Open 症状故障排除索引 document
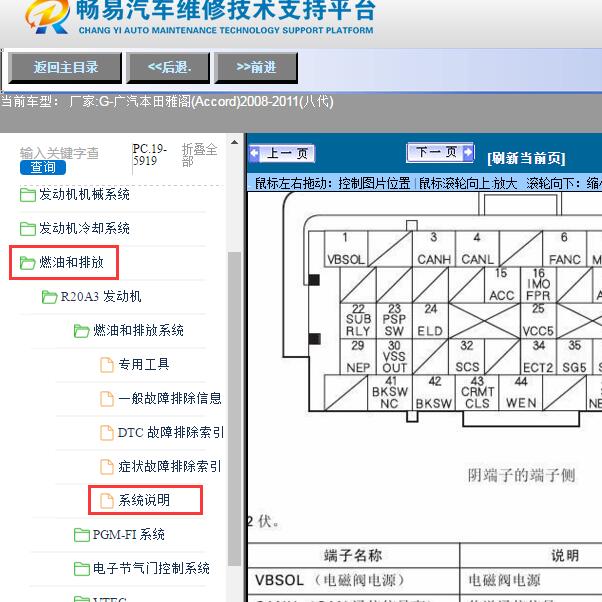This screenshot has height=602, width=602. [x=170, y=466]
